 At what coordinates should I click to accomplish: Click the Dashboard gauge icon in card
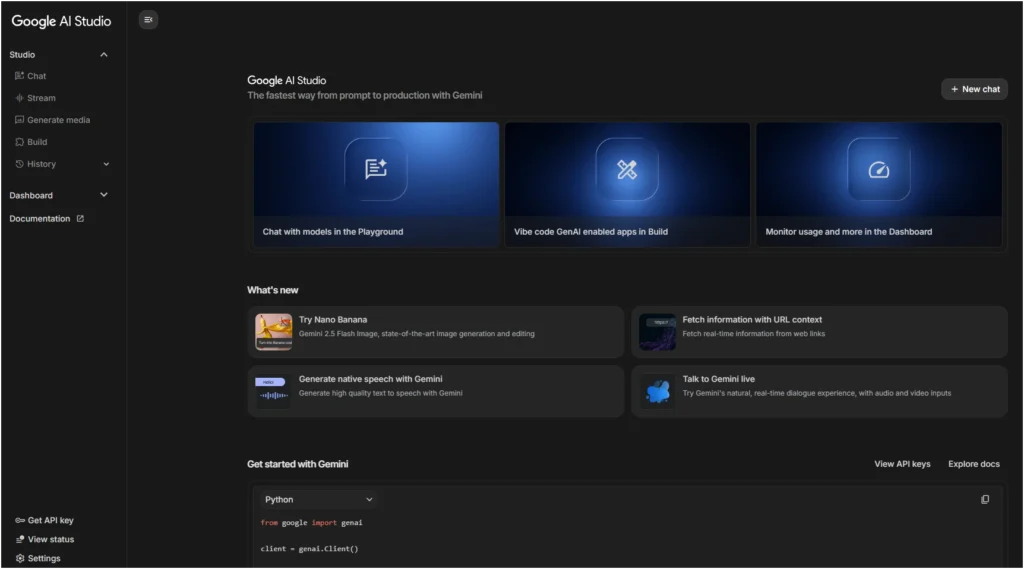[x=878, y=169]
